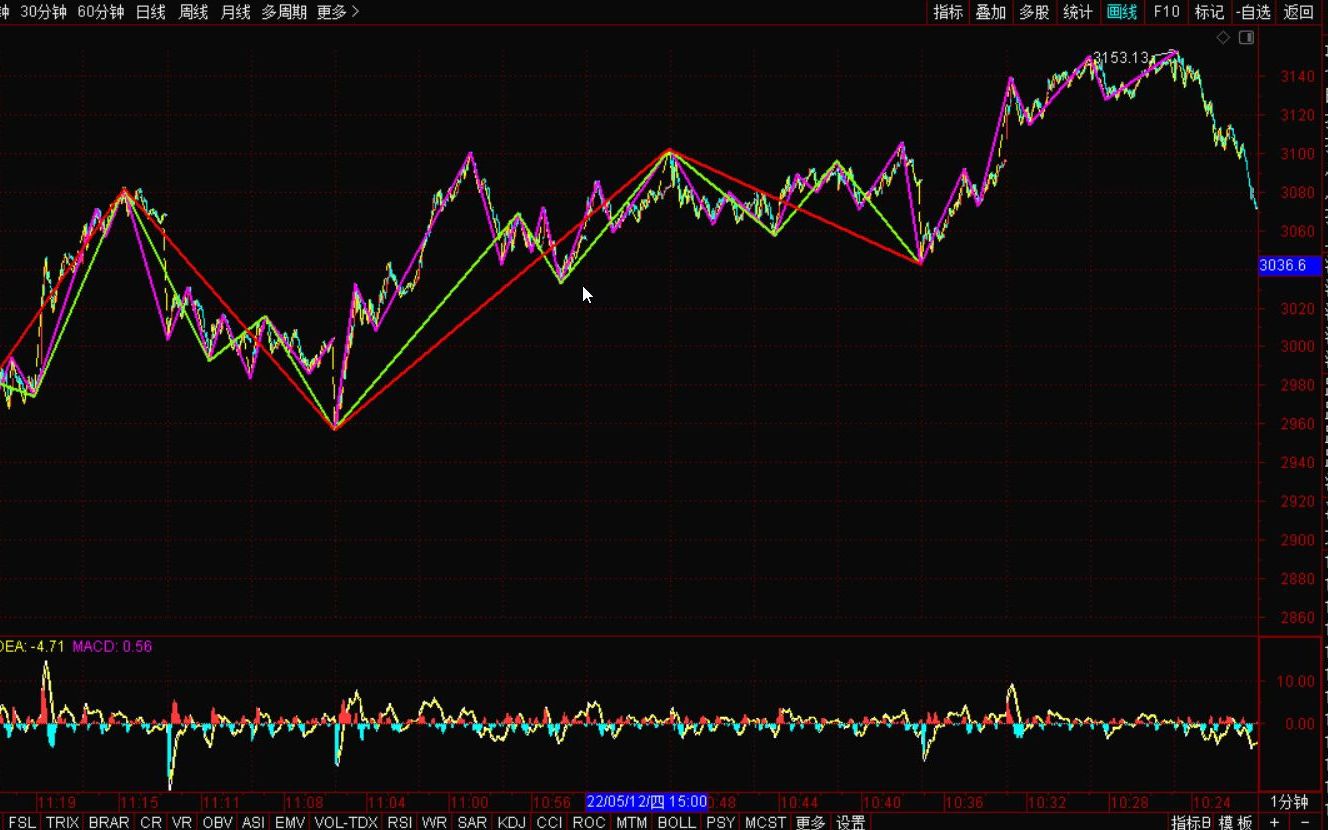The image size is (1328, 830).
Task: Select the VOL-TDX indicator tab
Action: [347, 822]
